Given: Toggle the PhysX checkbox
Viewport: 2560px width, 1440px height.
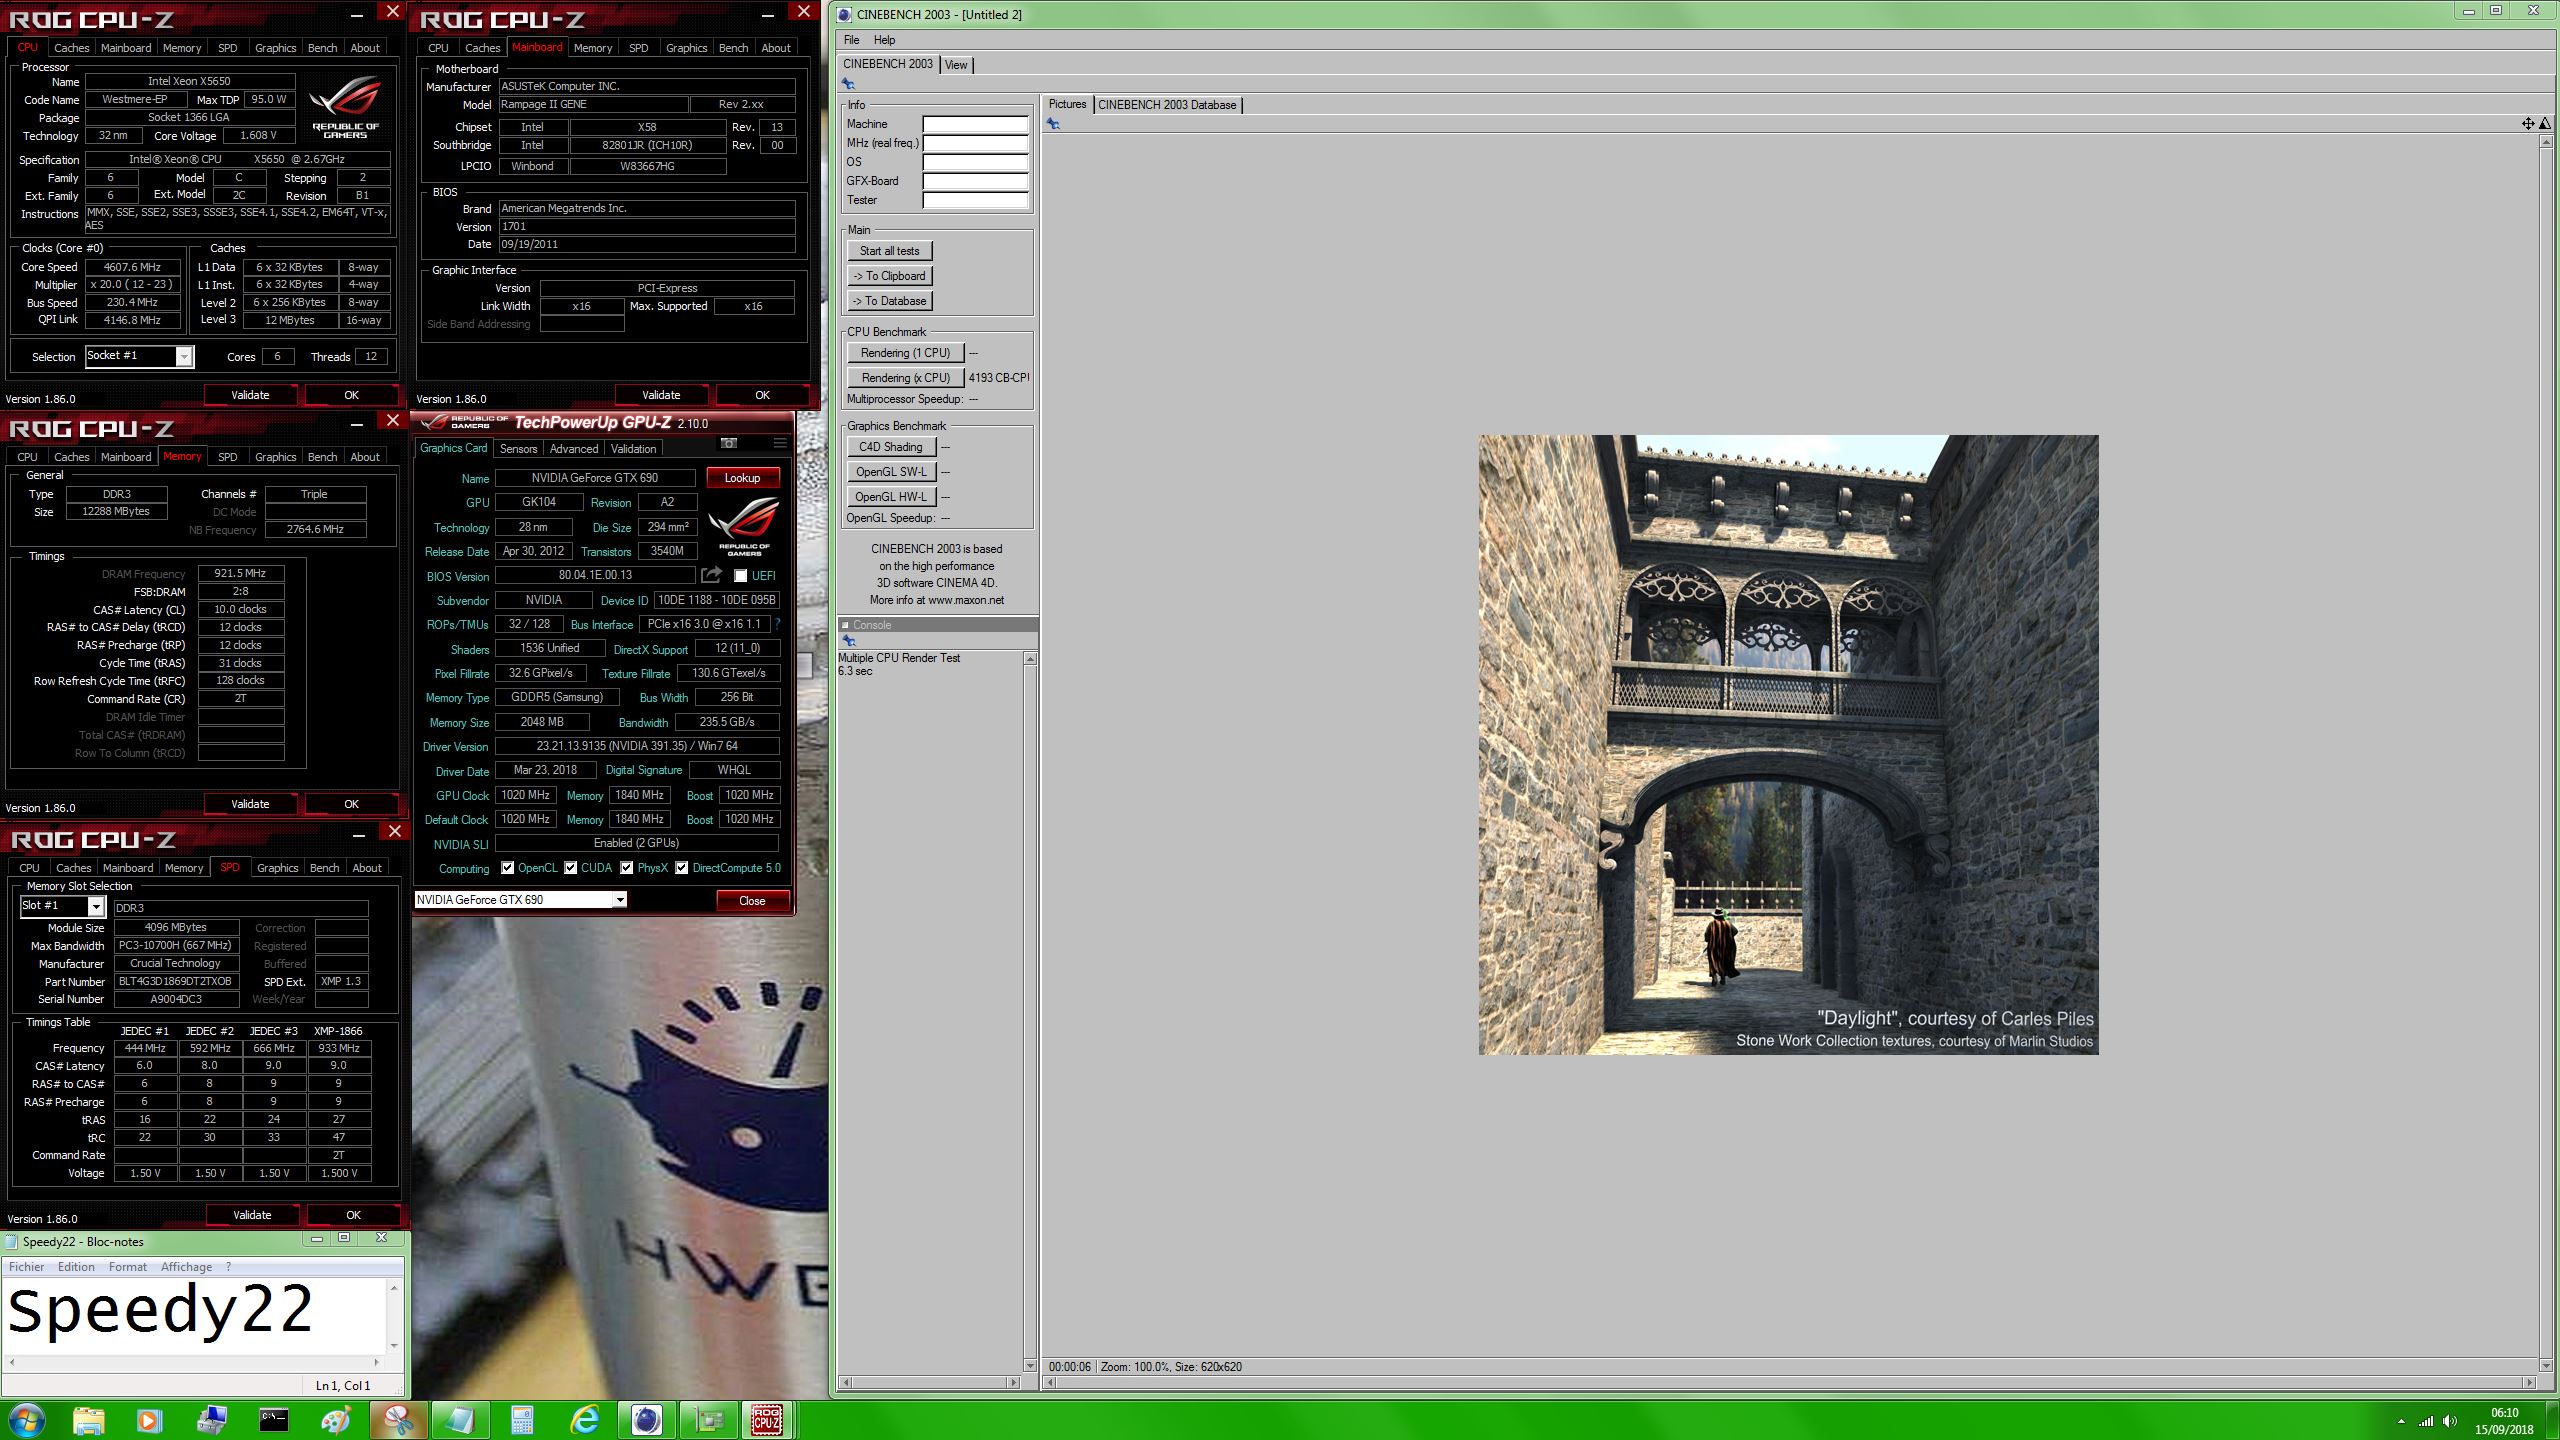Looking at the screenshot, I should pyautogui.click(x=627, y=868).
